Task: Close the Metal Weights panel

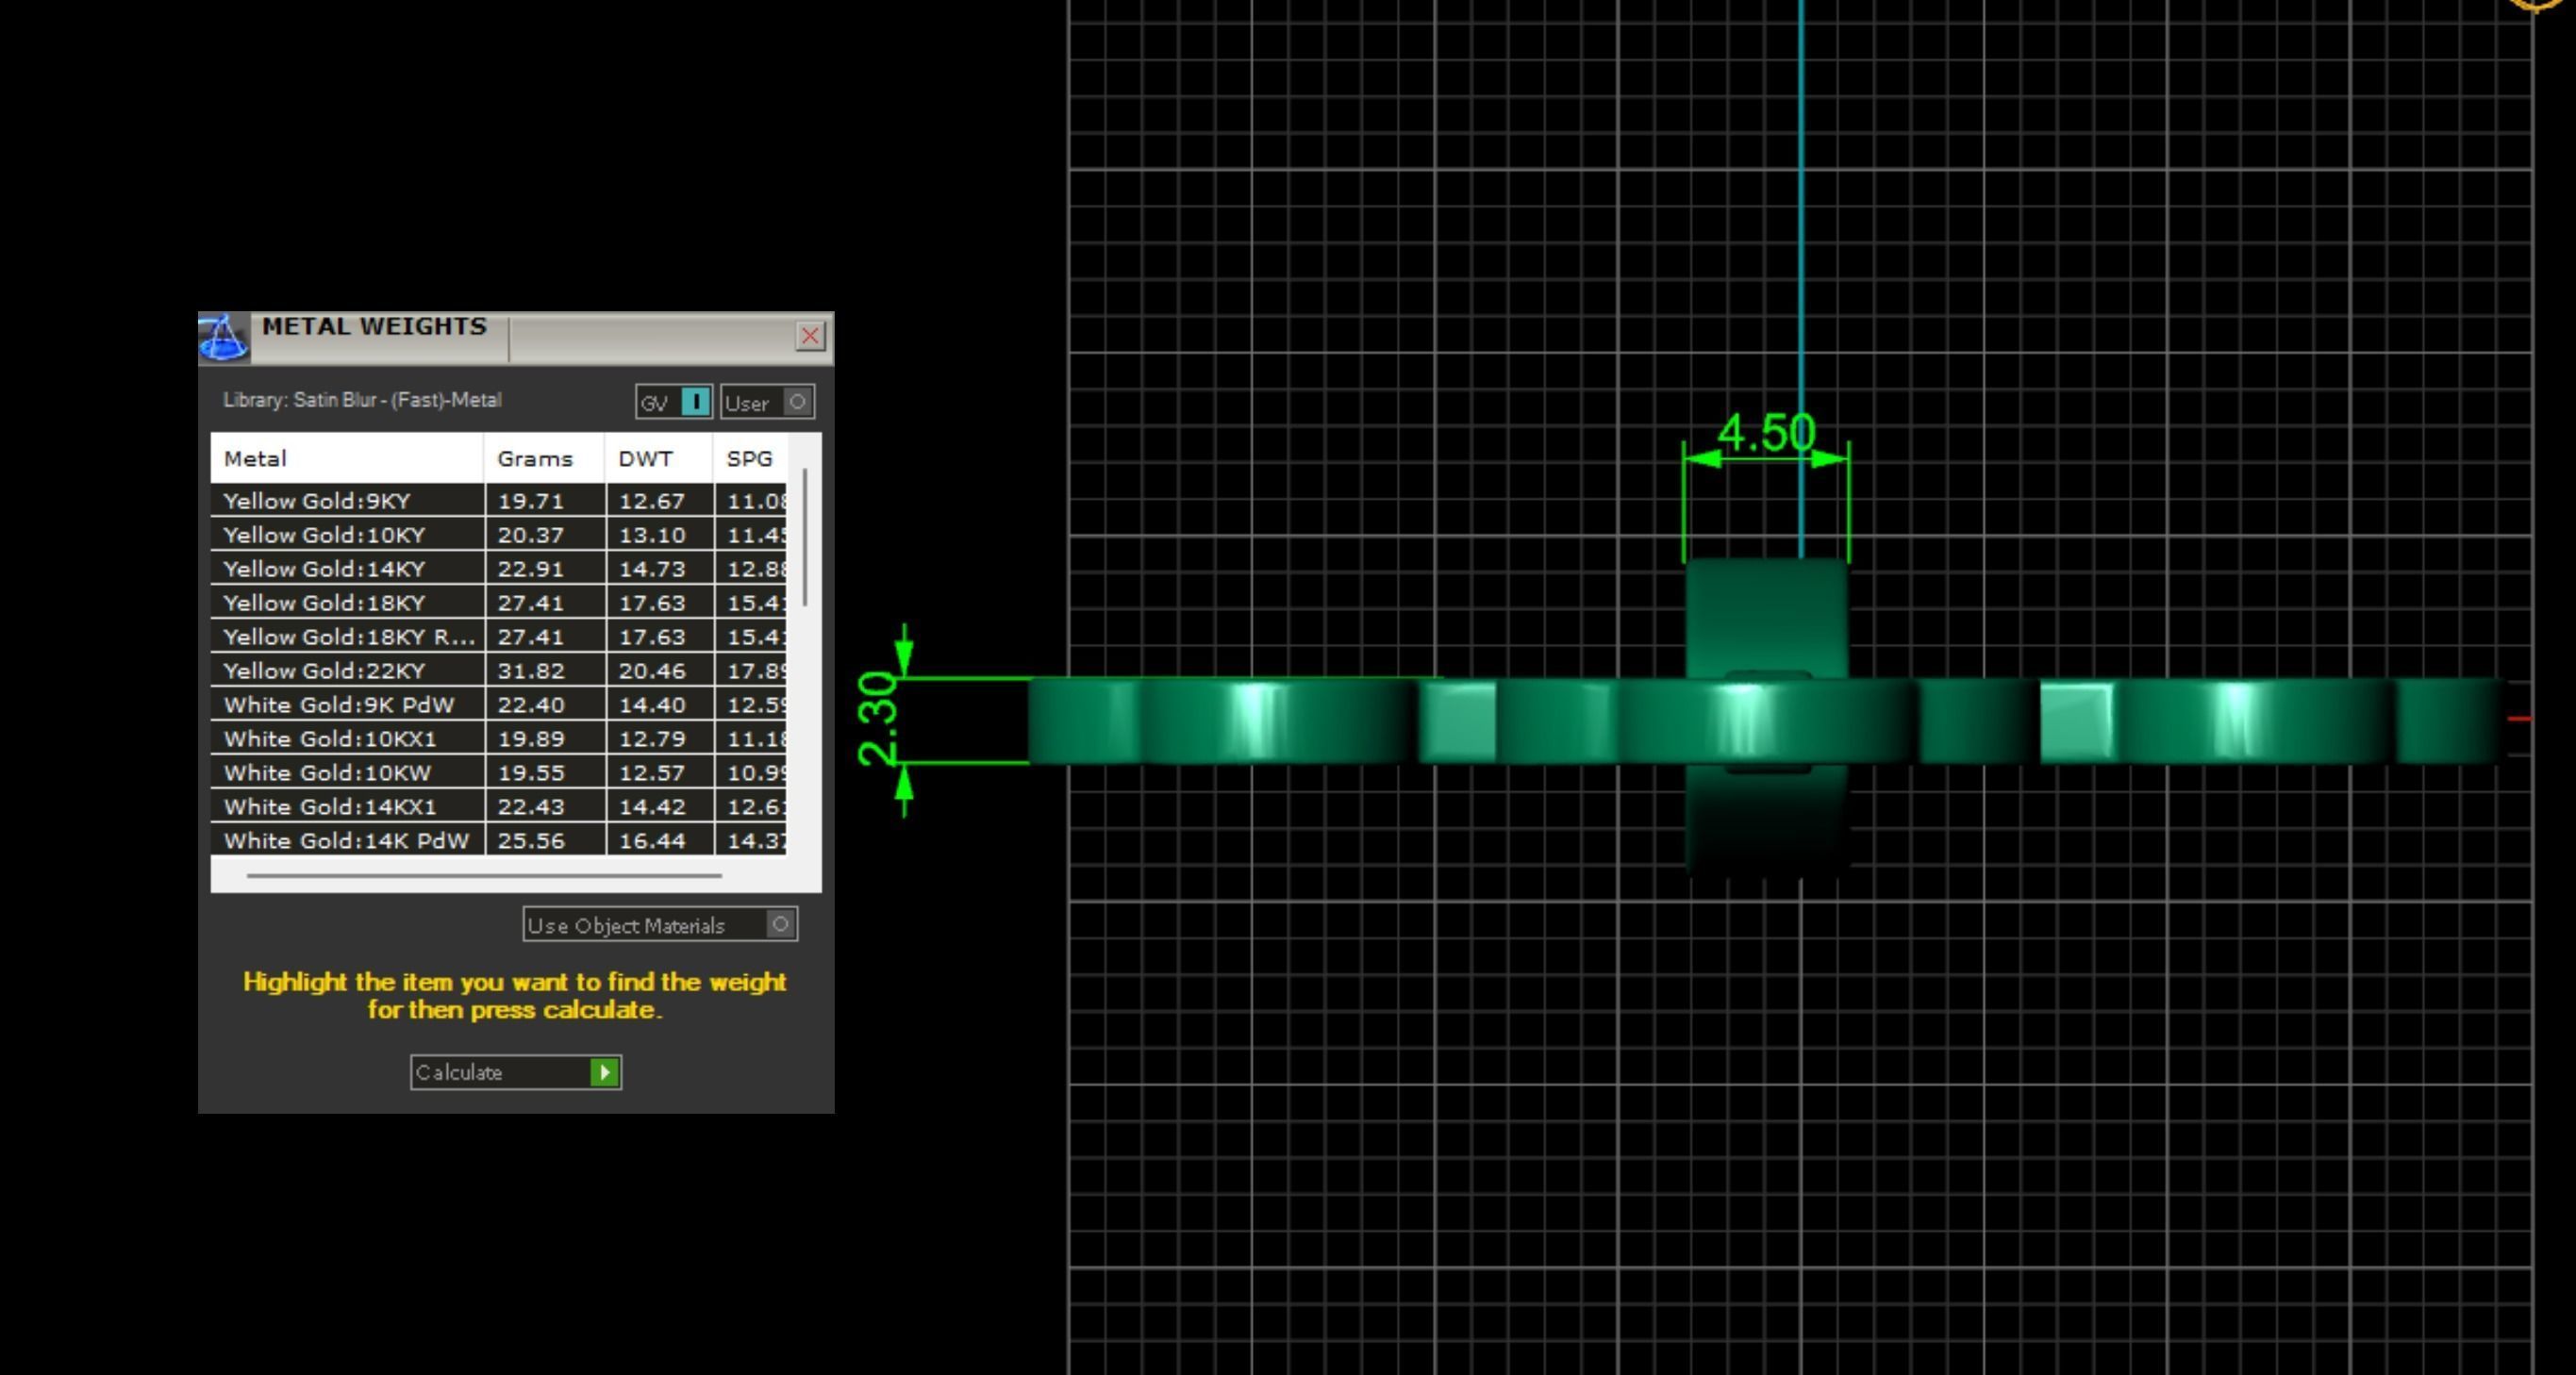Action: coord(810,336)
